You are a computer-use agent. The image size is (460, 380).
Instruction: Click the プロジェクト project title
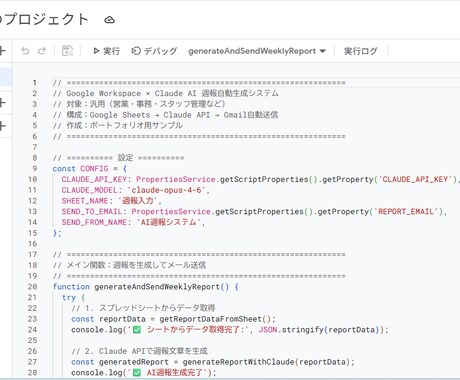(46, 20)
